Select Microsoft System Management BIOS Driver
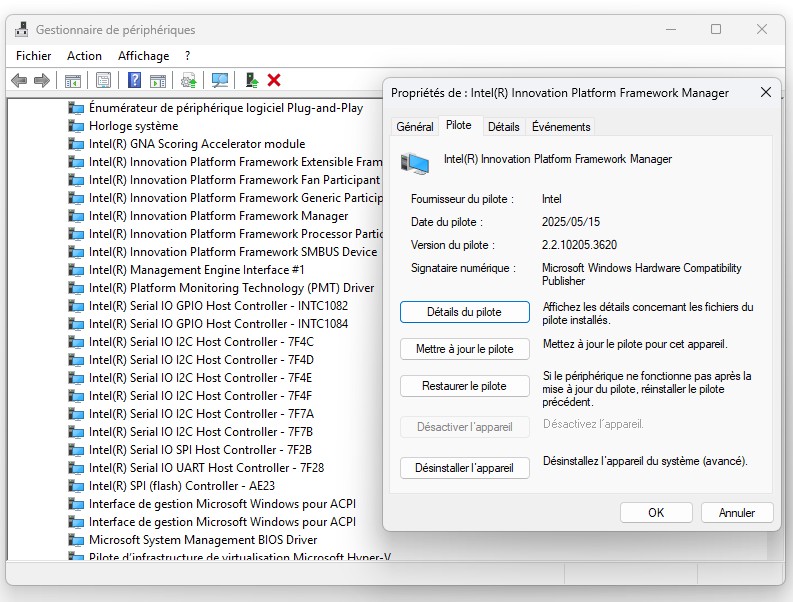The image size is (793, 602). tap(202, 540)
